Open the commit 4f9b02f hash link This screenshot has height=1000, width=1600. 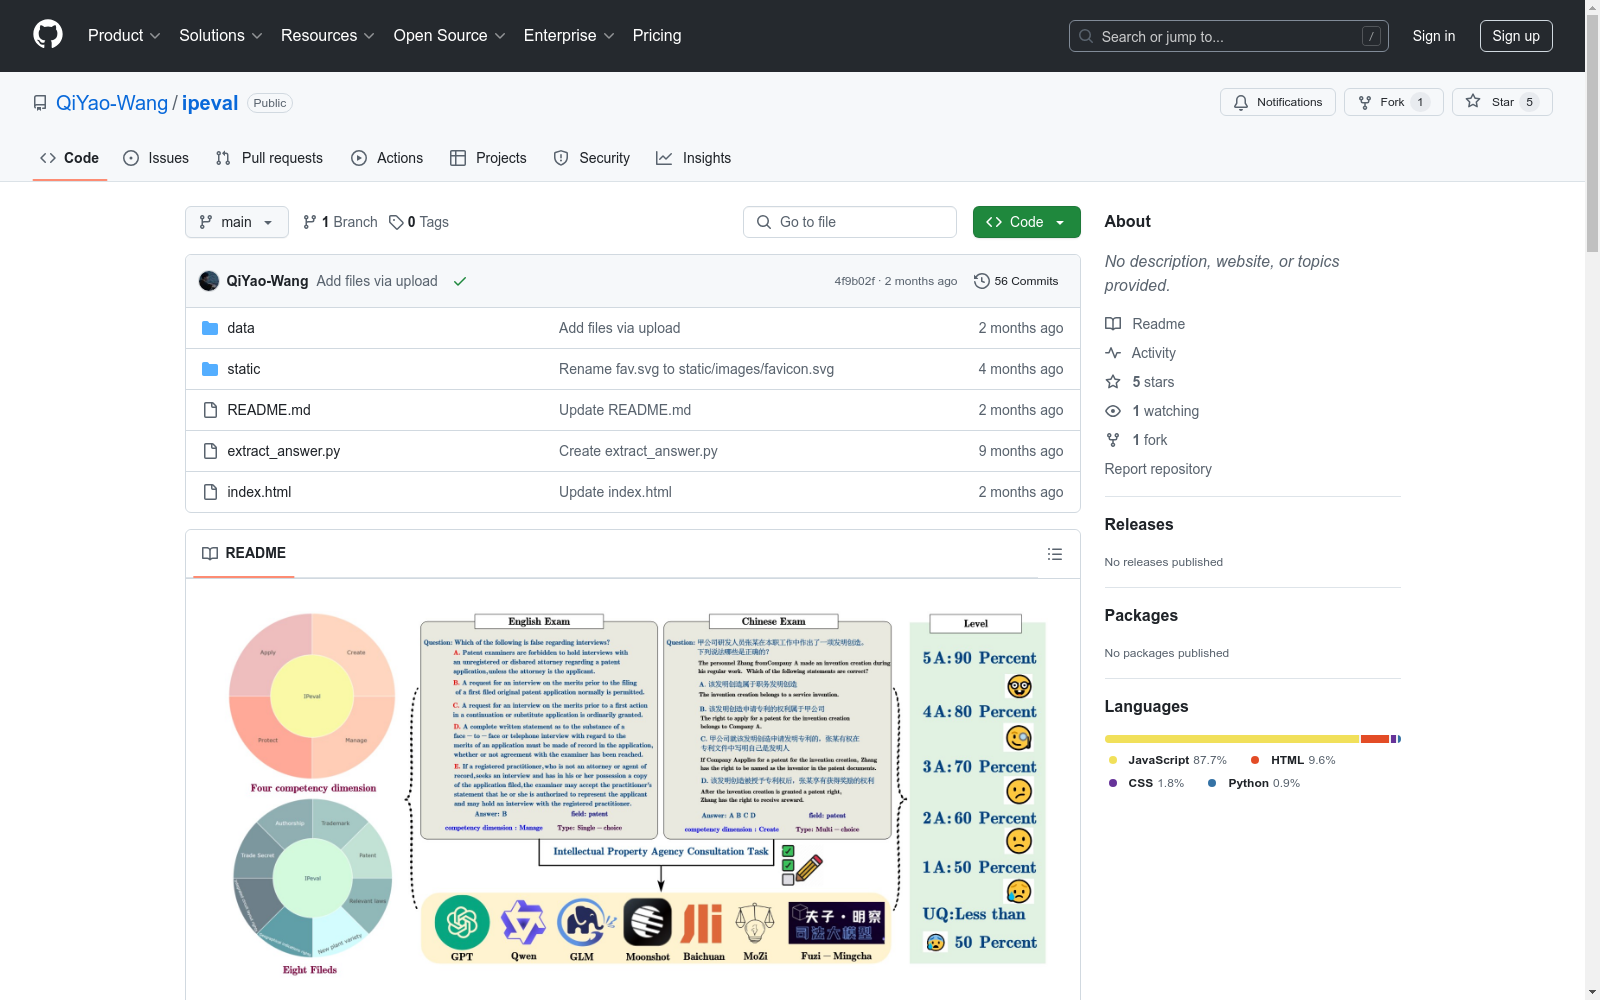pyautogui.click(x=854, y=281)
